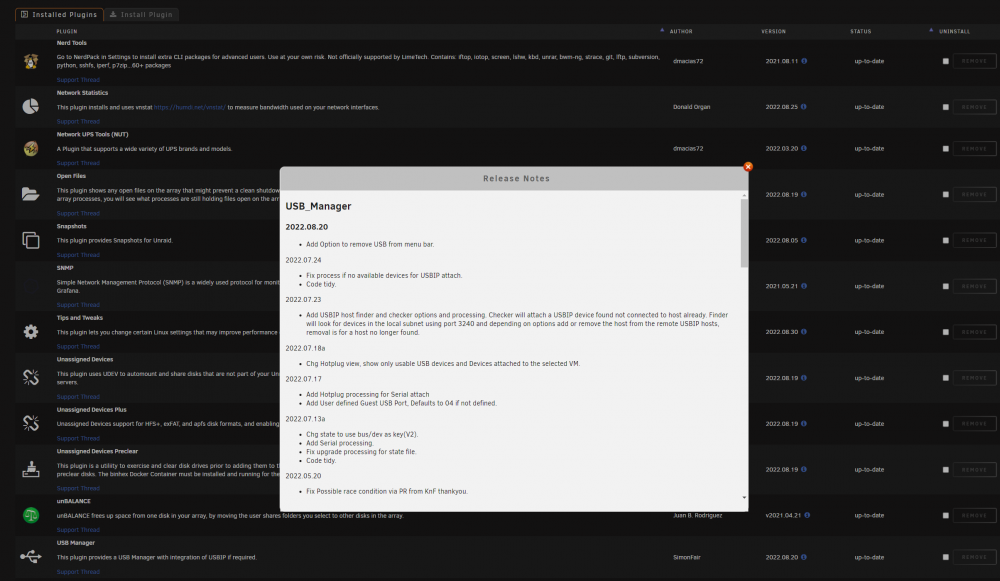Check uninstall box for Open Files

946,195
